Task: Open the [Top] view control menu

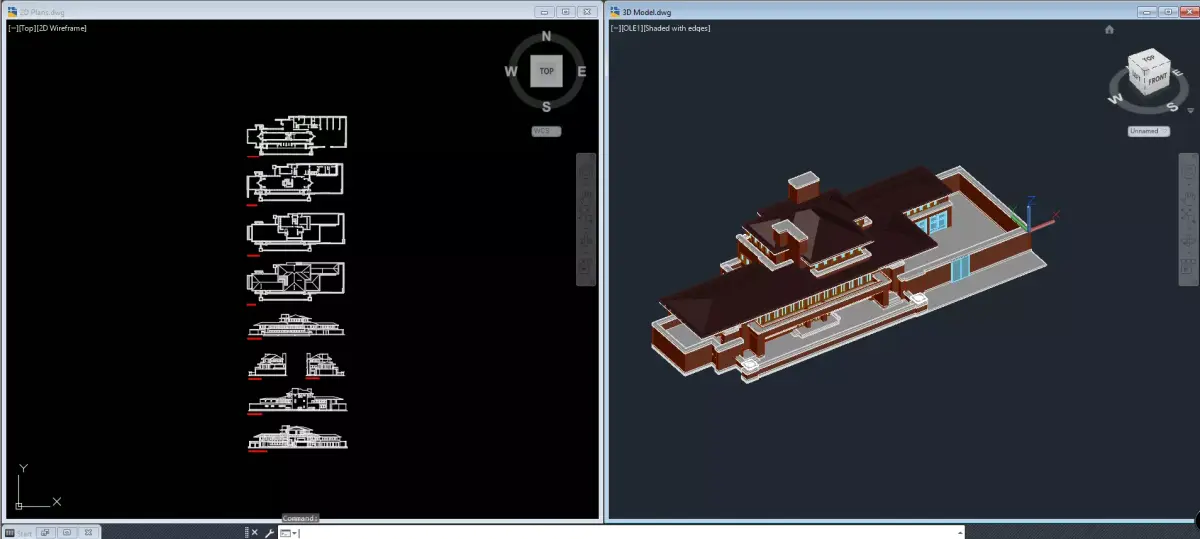Action: (26, 28)
